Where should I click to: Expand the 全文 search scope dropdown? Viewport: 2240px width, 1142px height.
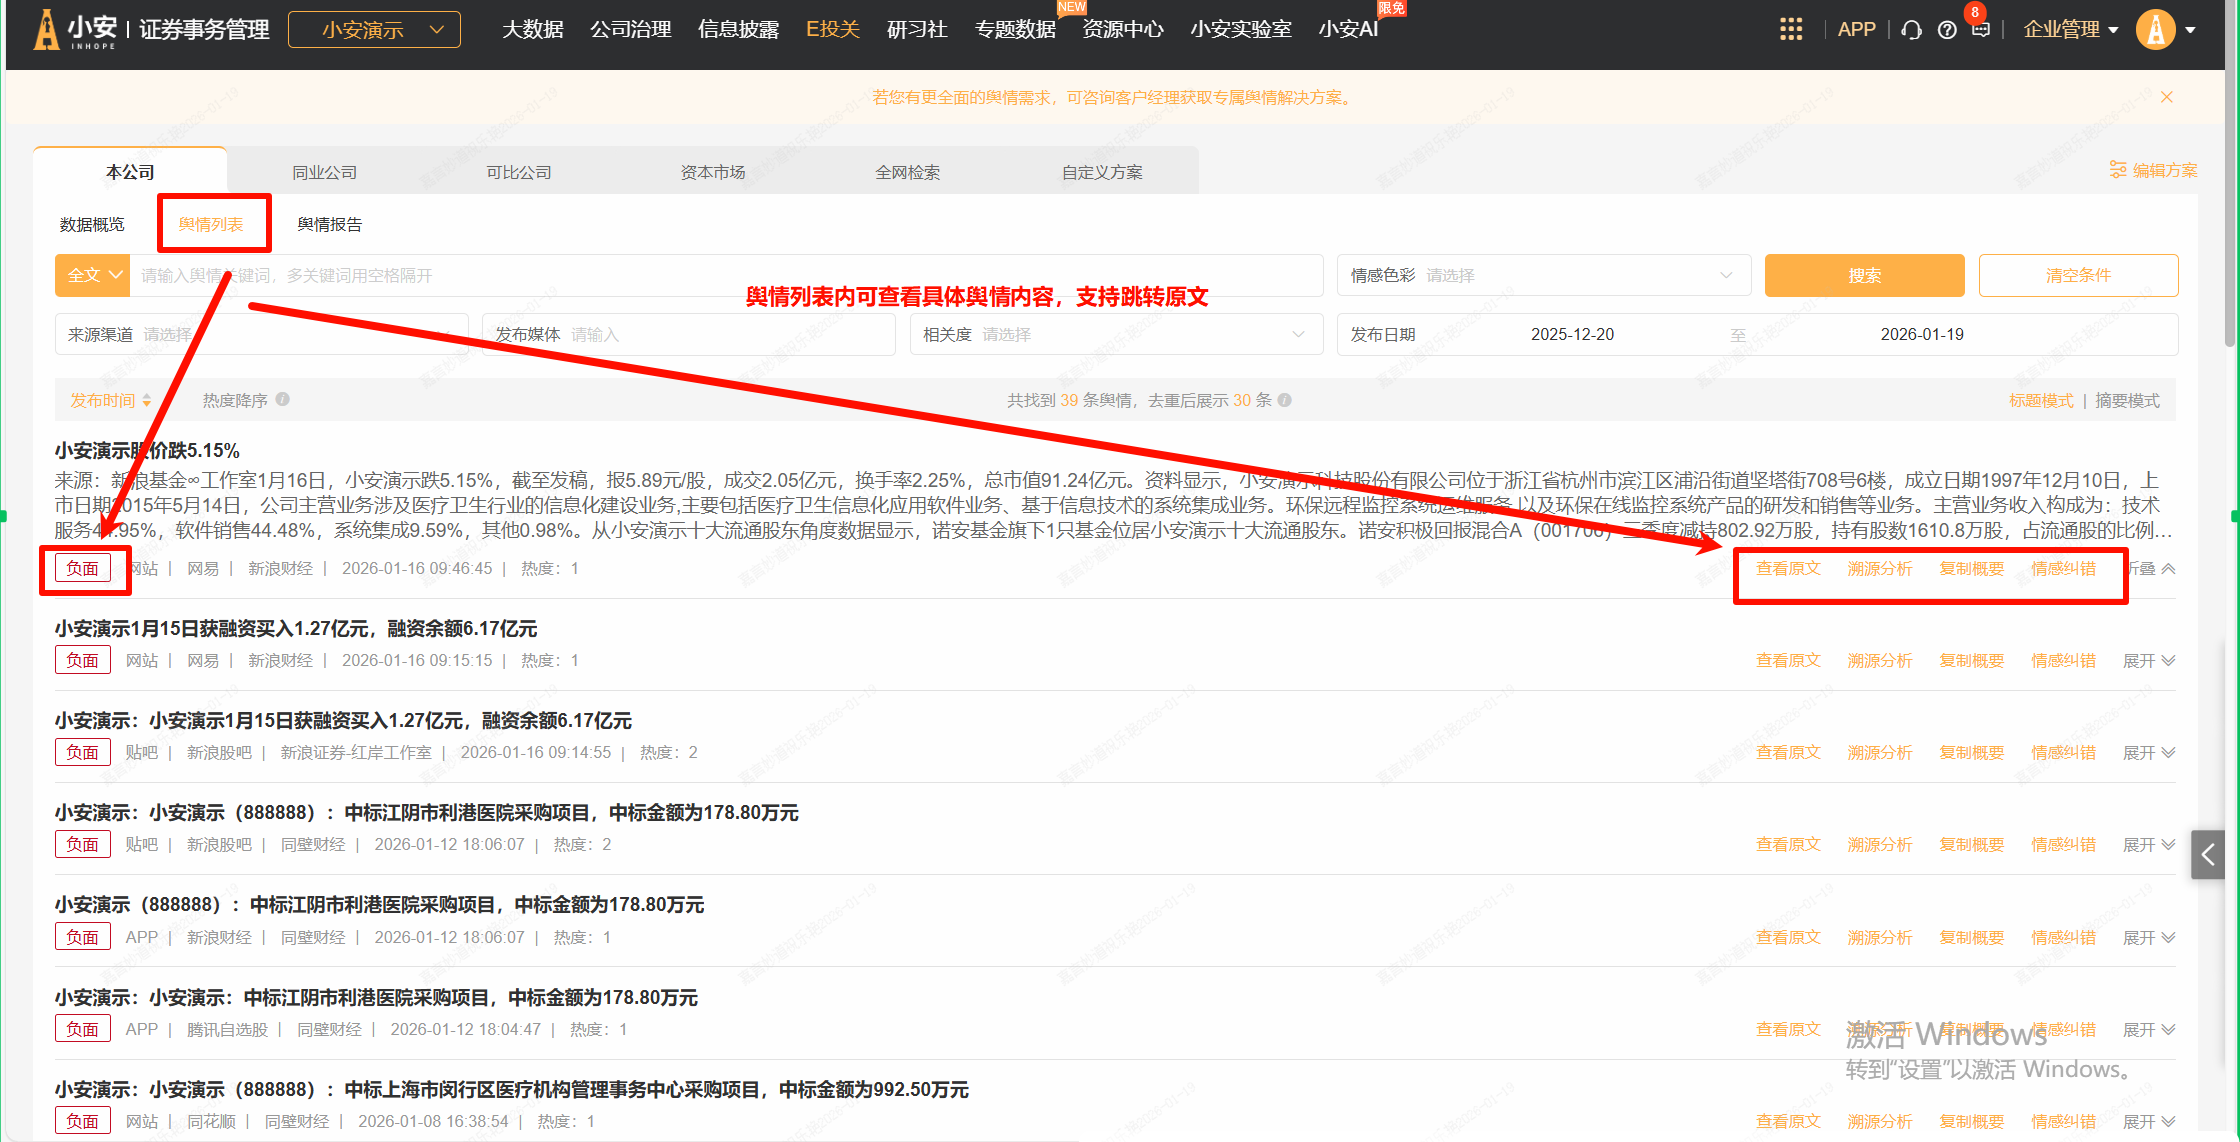coord(92,275)
